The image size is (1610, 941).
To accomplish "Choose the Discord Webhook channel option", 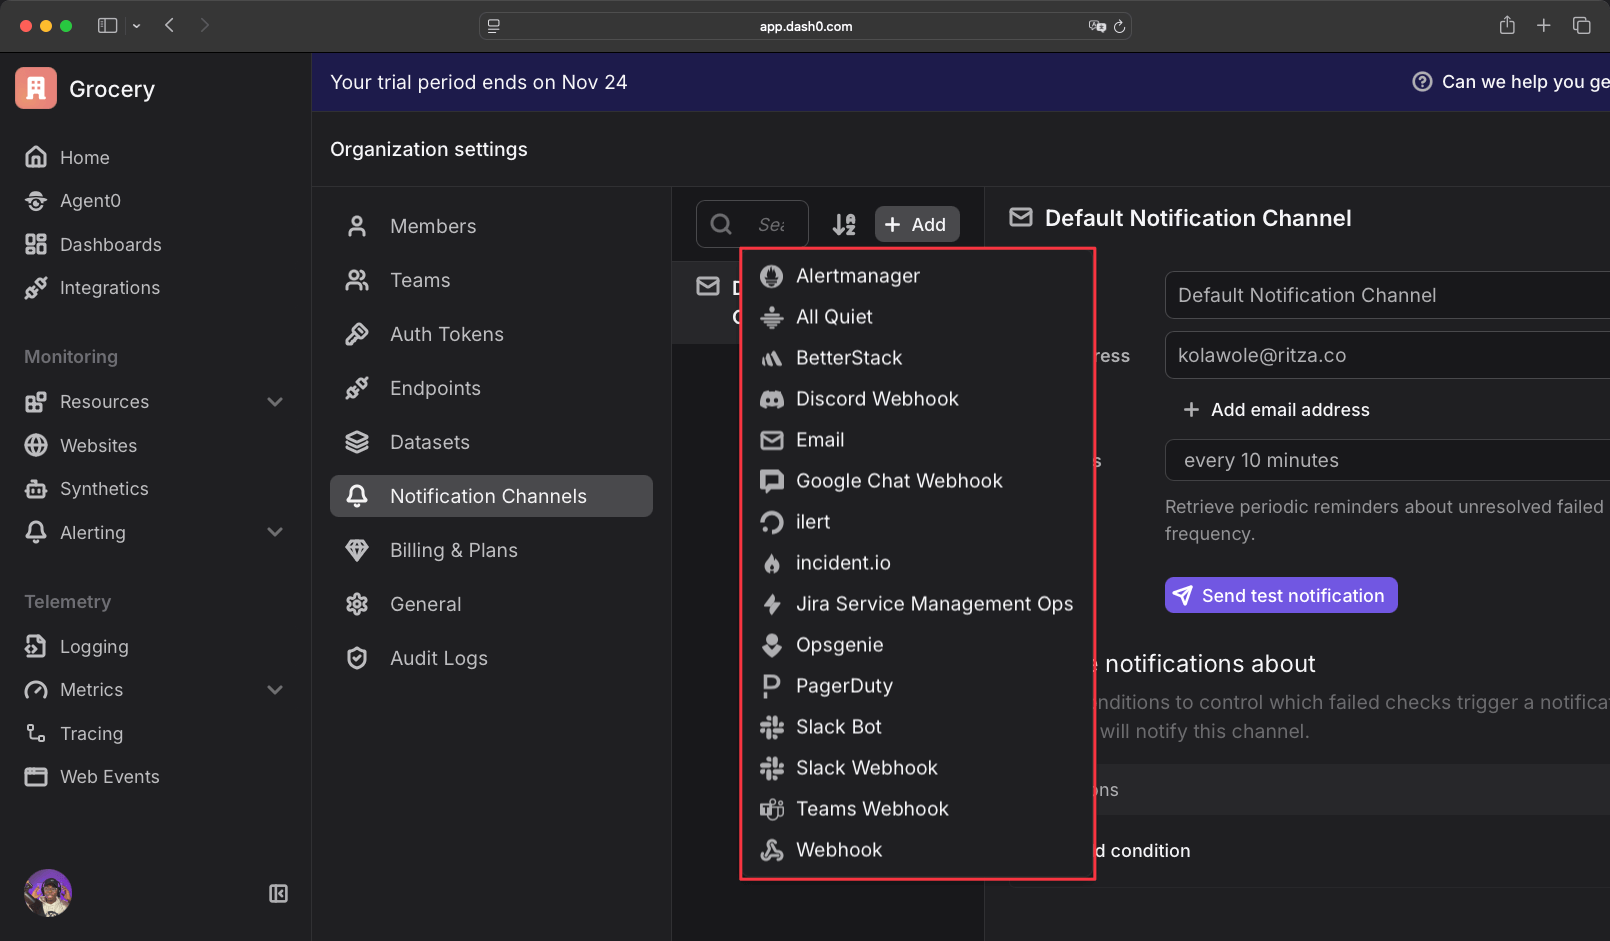I will tap(876, 398).
